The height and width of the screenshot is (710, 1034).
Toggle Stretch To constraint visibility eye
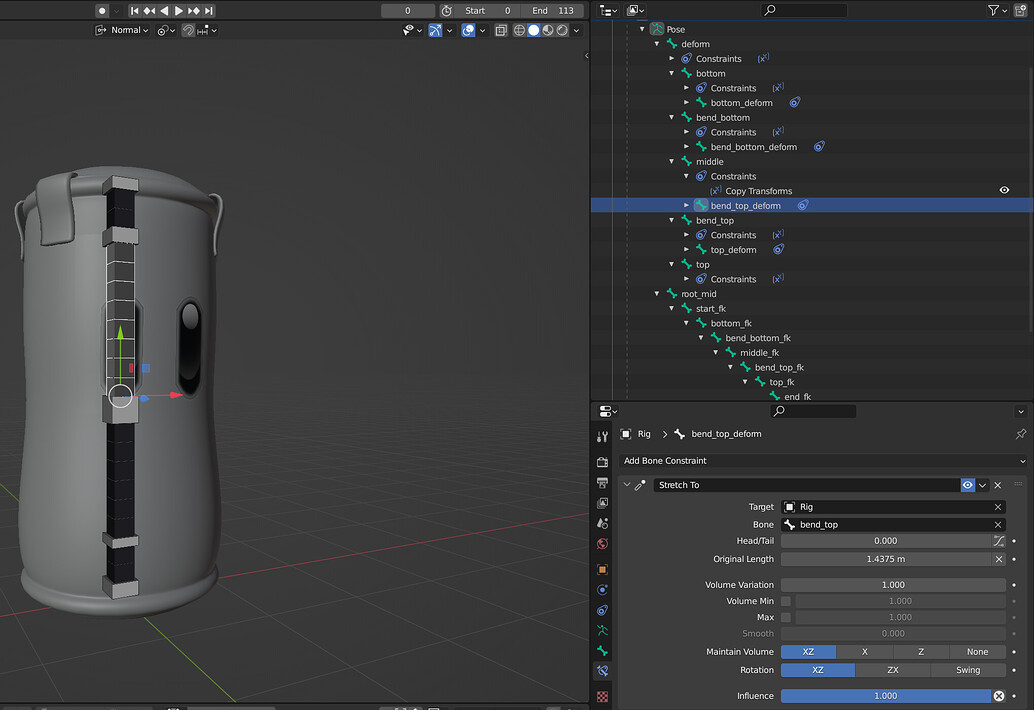967,485
